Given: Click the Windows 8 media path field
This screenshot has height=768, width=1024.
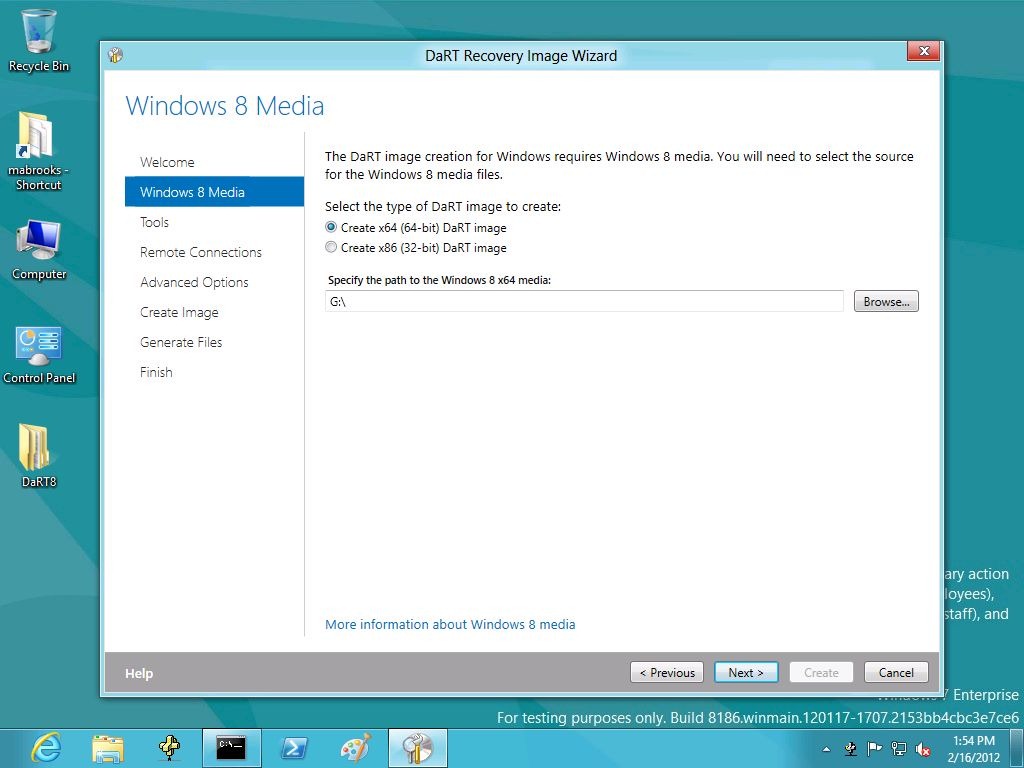Looking at the screenshot, I should tap(584, 301).
